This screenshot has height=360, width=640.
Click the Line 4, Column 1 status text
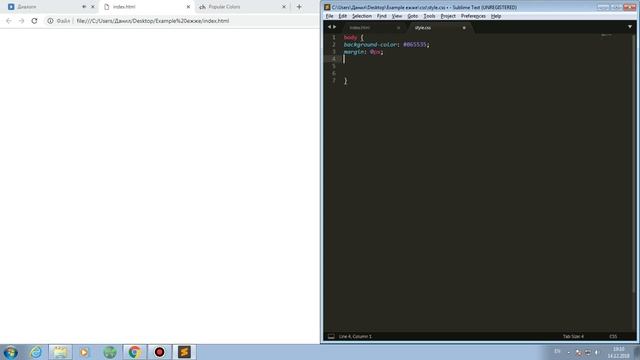pos(355,336)
